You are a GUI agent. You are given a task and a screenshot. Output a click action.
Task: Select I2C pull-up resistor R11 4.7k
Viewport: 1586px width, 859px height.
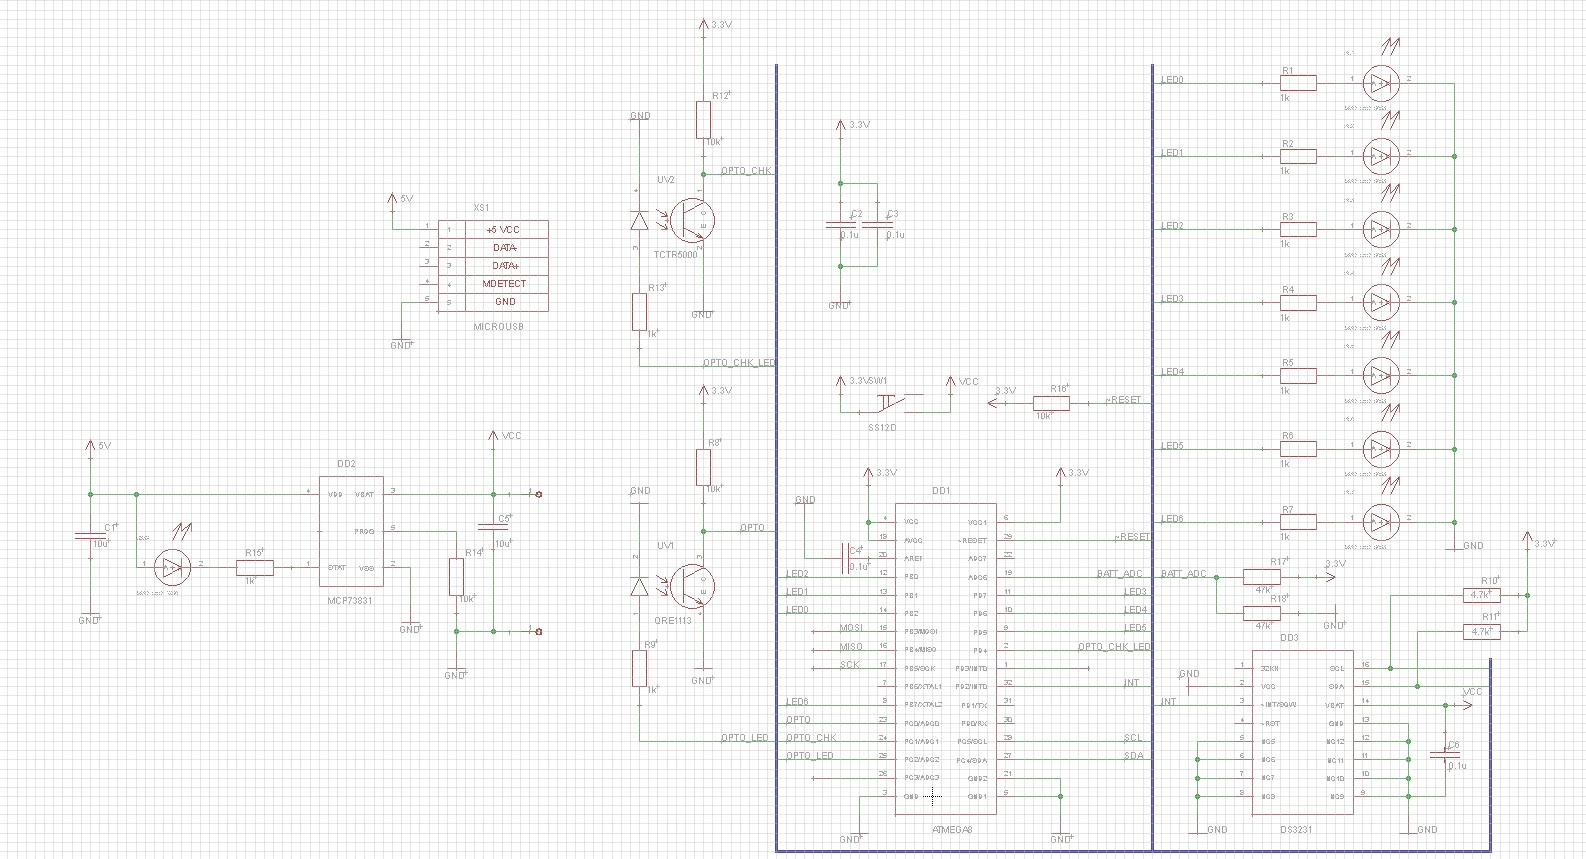1481,631
